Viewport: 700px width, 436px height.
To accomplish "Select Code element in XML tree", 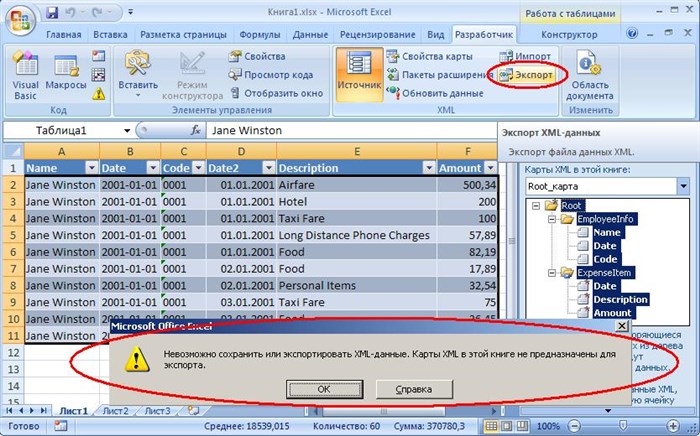I will pos(605,259).
